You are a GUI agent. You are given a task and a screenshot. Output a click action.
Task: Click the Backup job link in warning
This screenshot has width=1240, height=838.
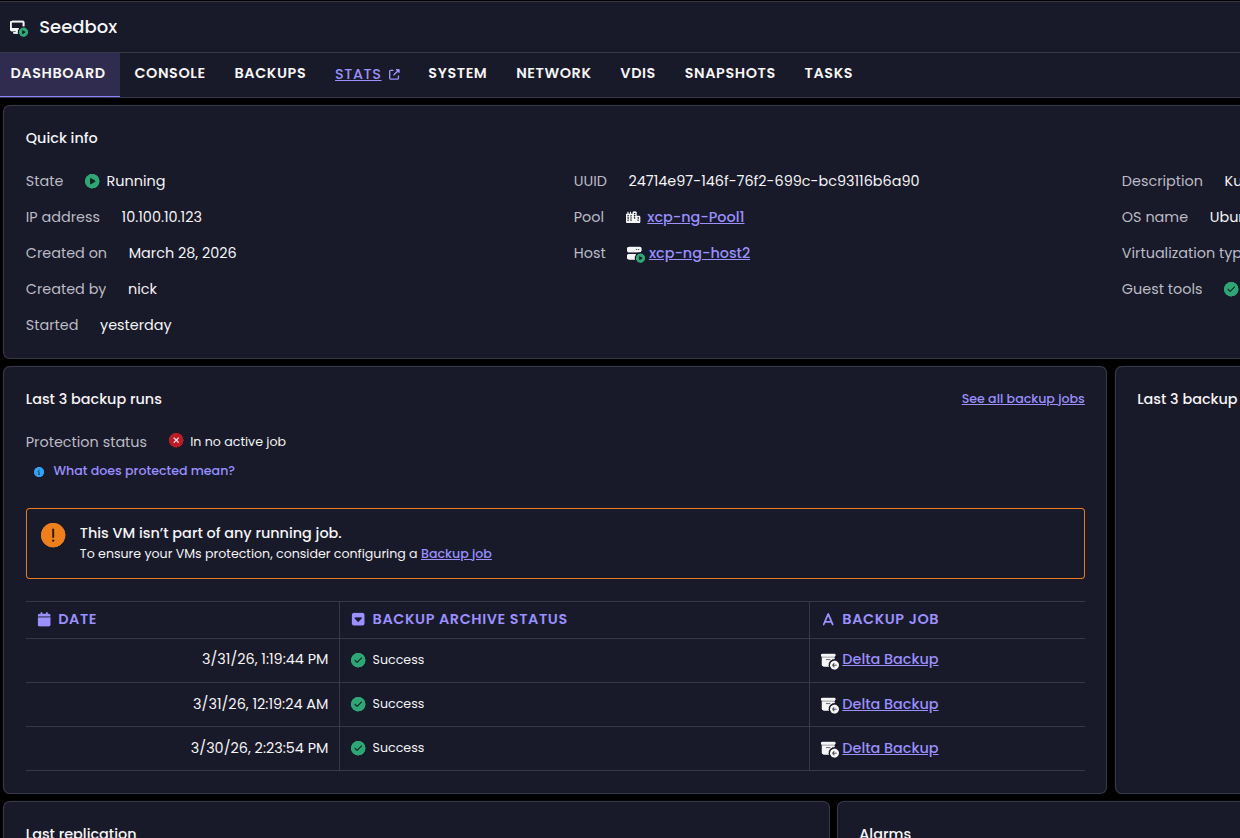pyautogui.click(x=456, y=554)
